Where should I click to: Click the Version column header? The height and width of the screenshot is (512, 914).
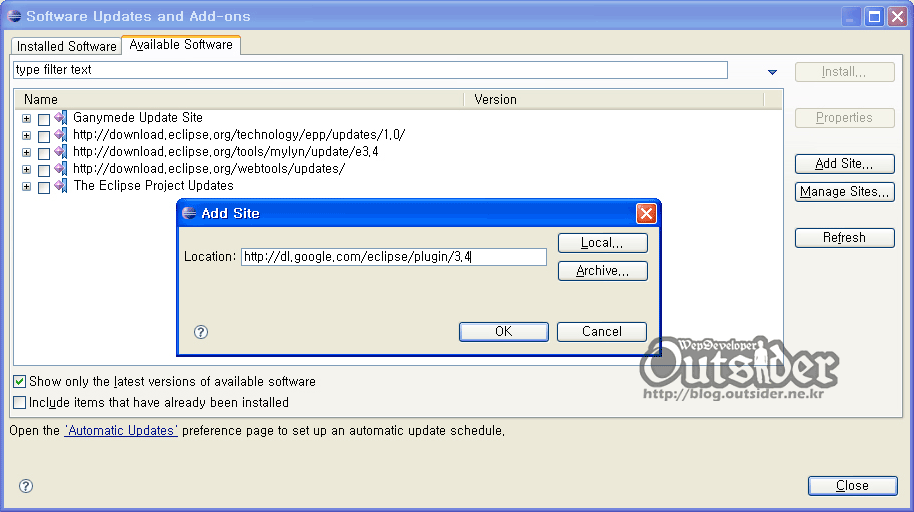[614, 100]
